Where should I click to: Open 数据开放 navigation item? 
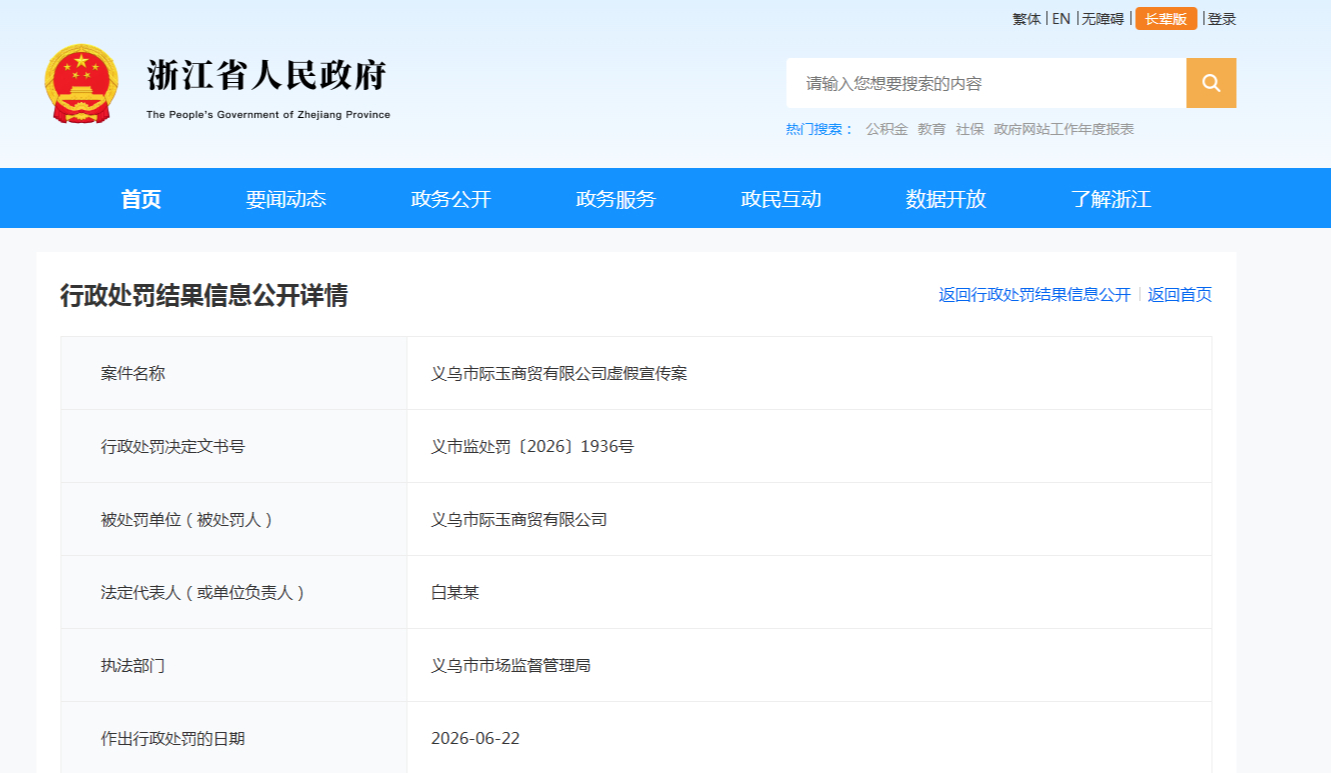click(946, 199)
